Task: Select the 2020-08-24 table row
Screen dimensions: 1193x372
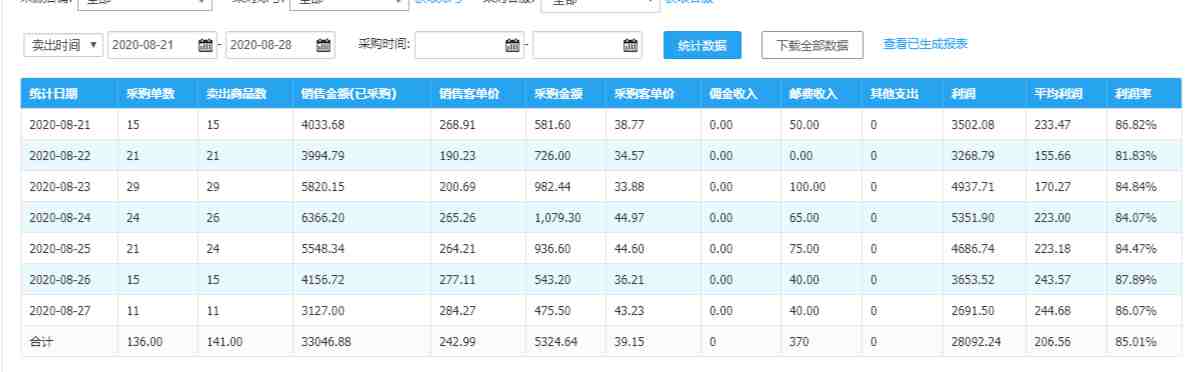Action: [601, 218]
